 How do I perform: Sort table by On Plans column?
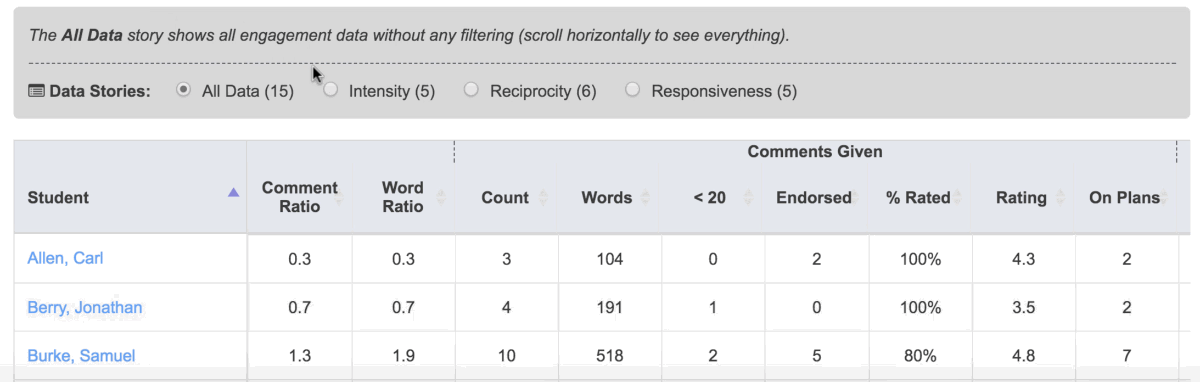1125,198
